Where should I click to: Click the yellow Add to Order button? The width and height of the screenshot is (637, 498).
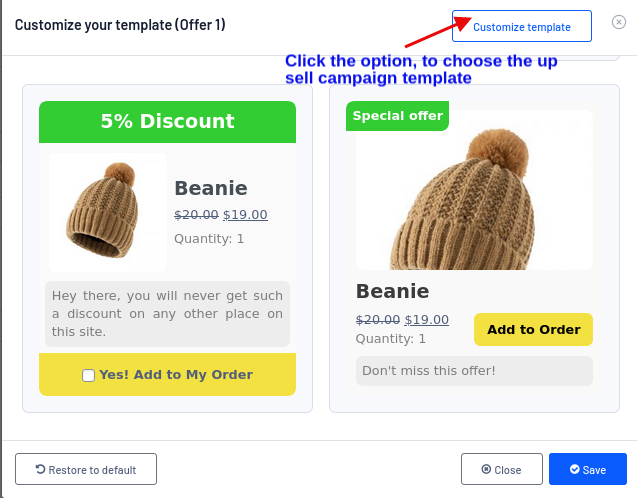533,330
